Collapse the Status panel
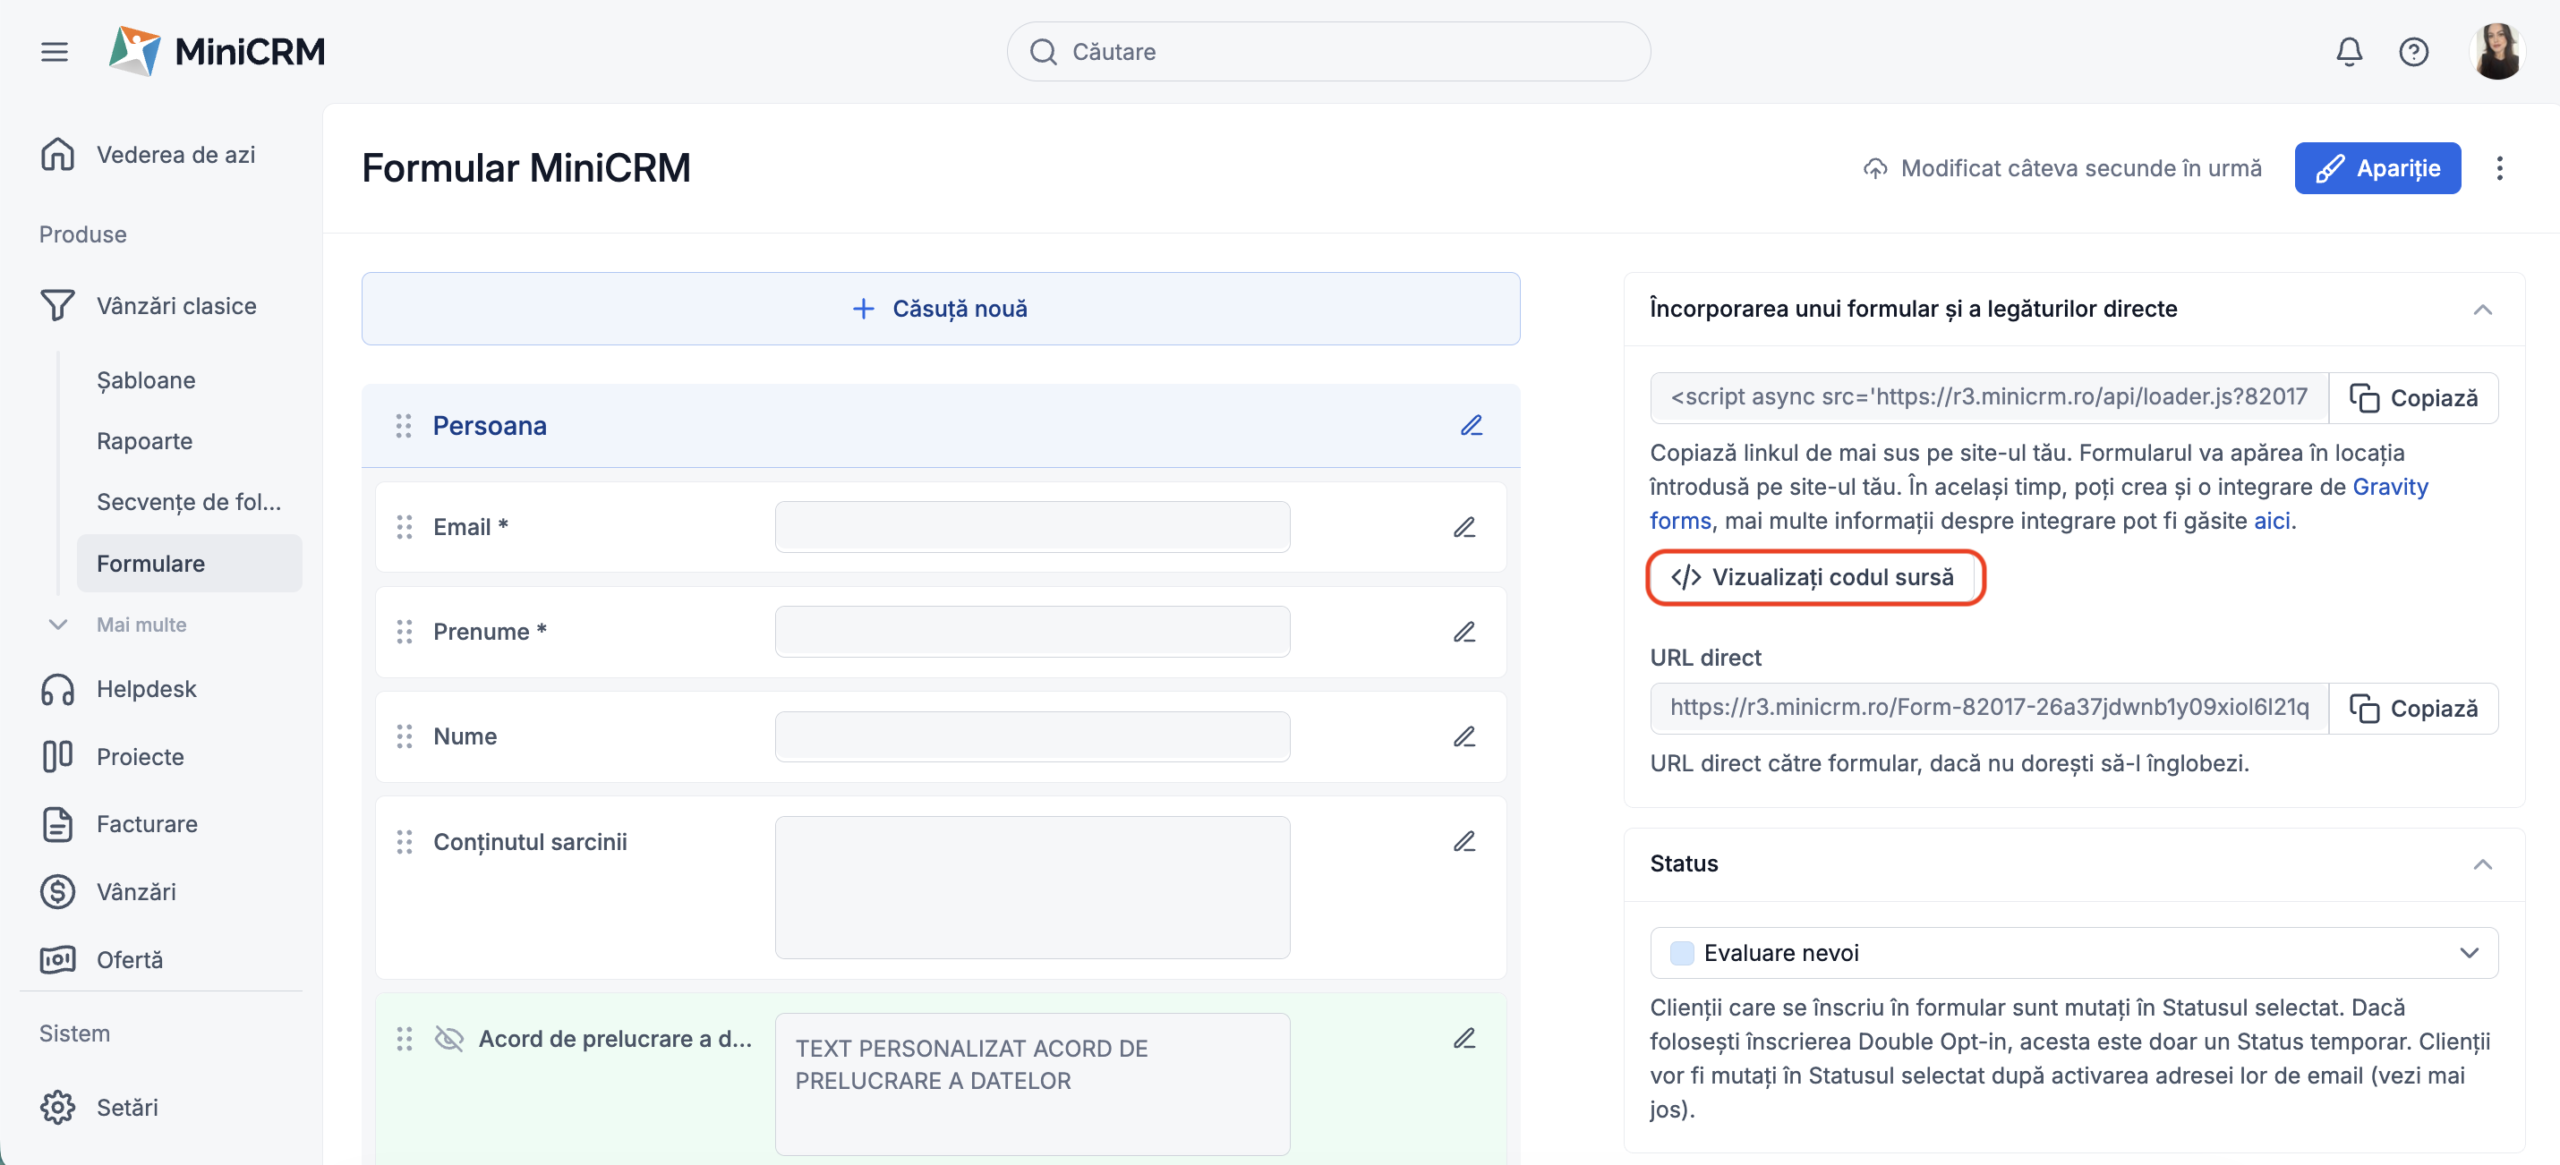This screenshot has height=1165, width=2560. click(2482, 864)
